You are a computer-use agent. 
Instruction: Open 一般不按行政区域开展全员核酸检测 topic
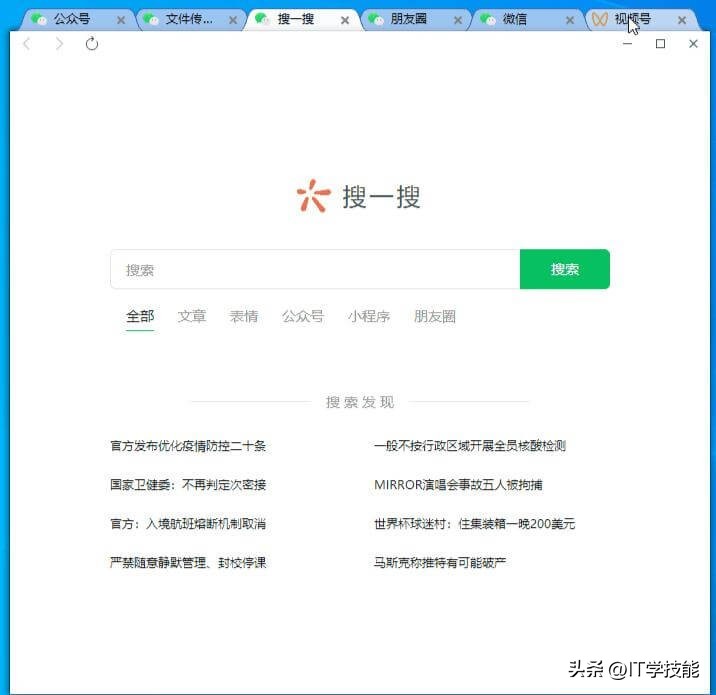click(x=470, y=446)
